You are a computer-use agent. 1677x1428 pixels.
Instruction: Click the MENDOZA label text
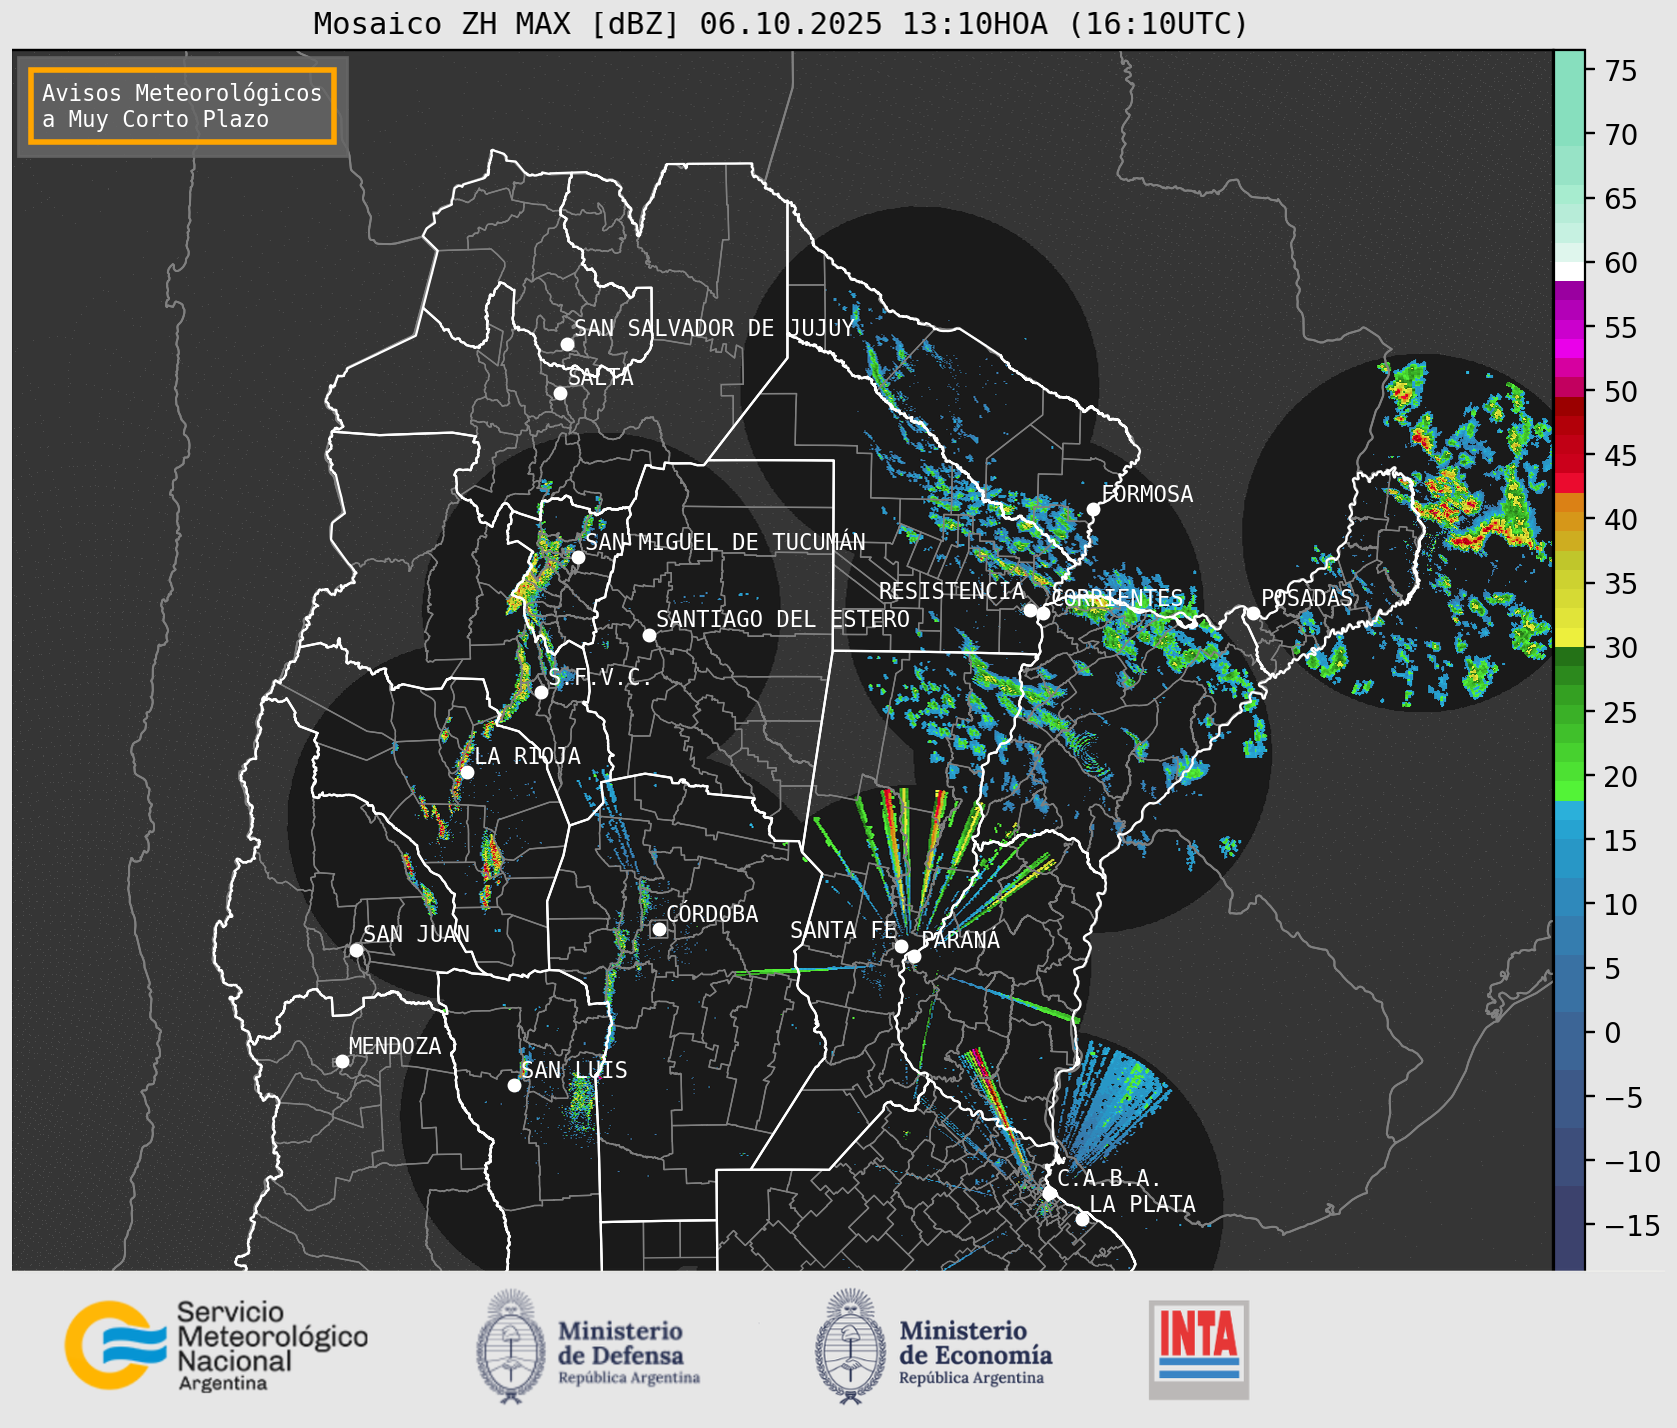click(x=395, y=1046)
